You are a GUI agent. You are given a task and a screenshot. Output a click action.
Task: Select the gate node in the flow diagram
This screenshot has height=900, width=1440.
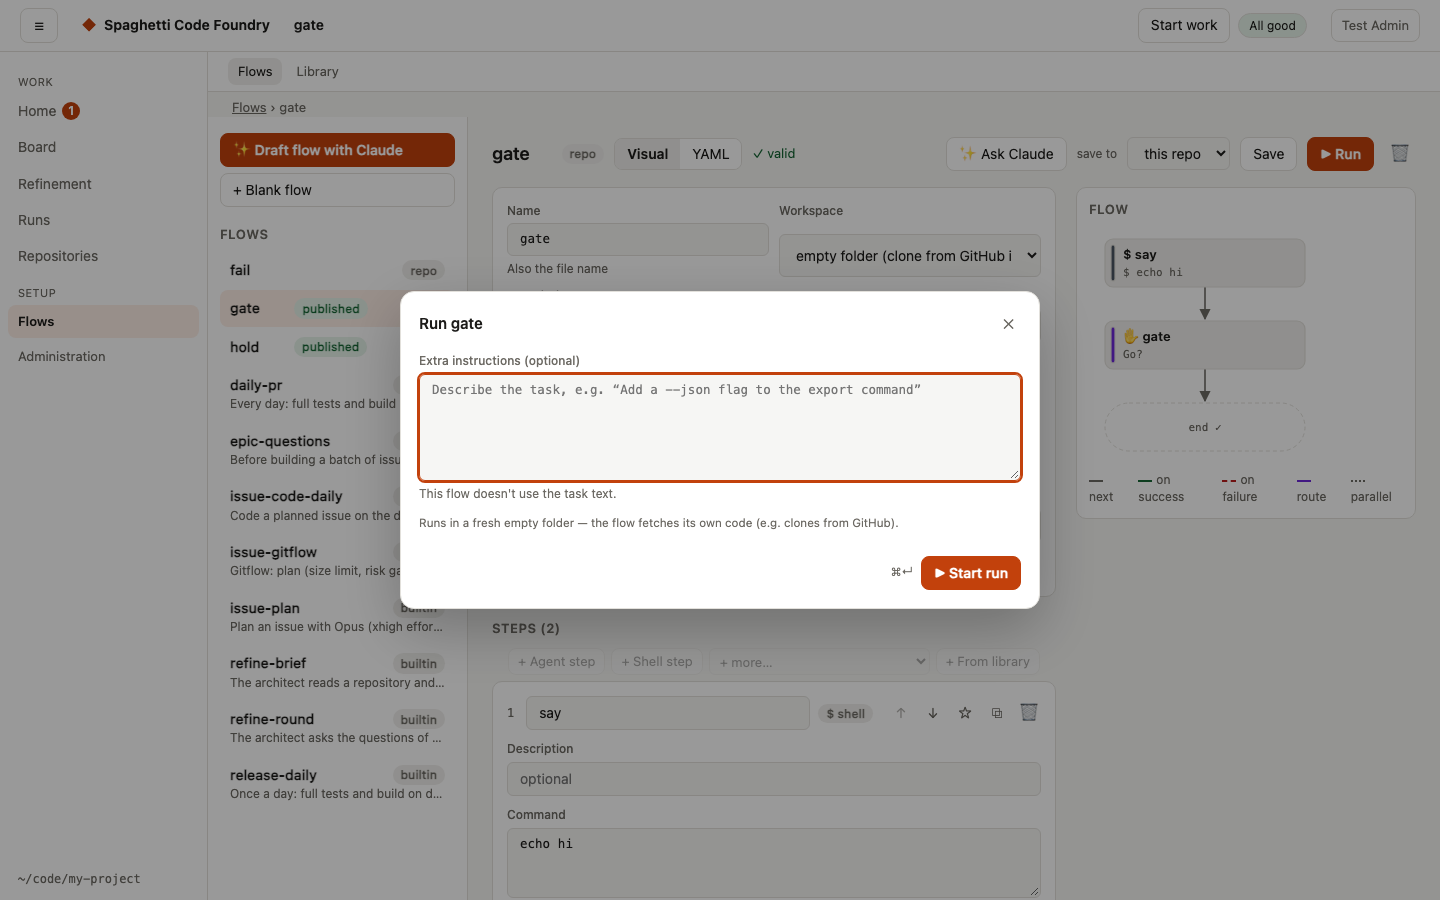[1205, 345]
